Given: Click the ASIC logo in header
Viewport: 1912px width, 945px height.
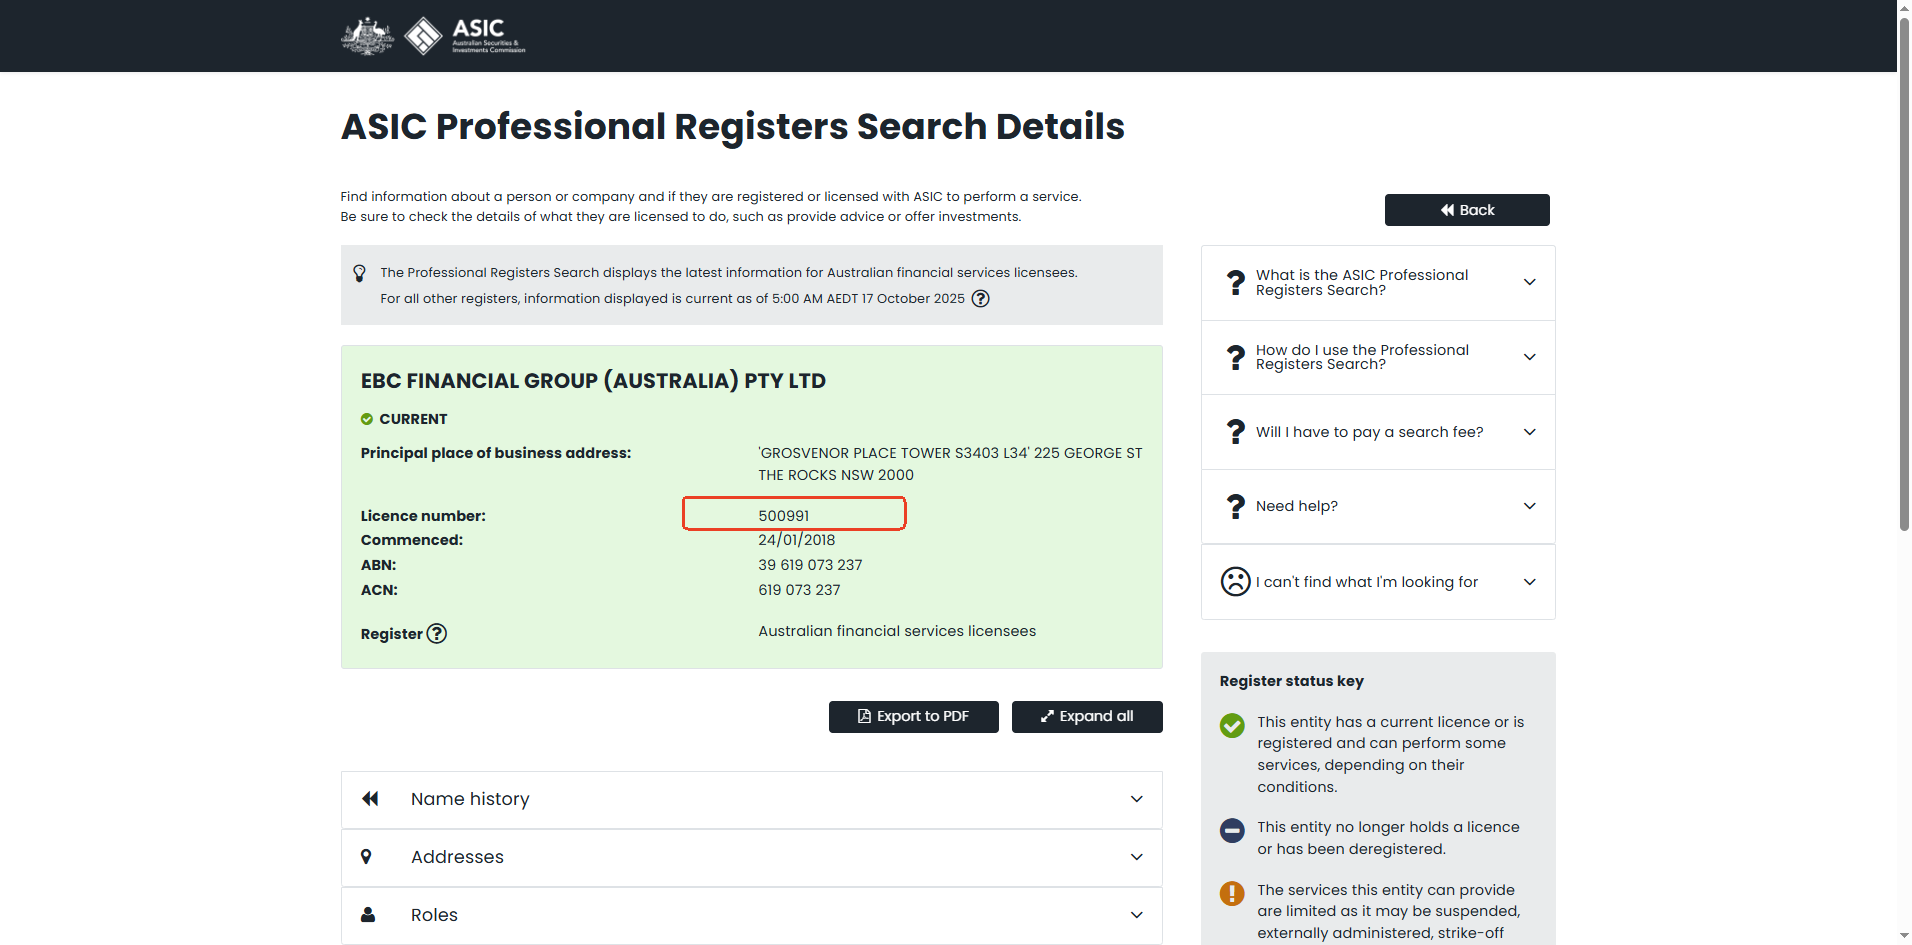Looking at the screenshot, I should tap(466, 36).
